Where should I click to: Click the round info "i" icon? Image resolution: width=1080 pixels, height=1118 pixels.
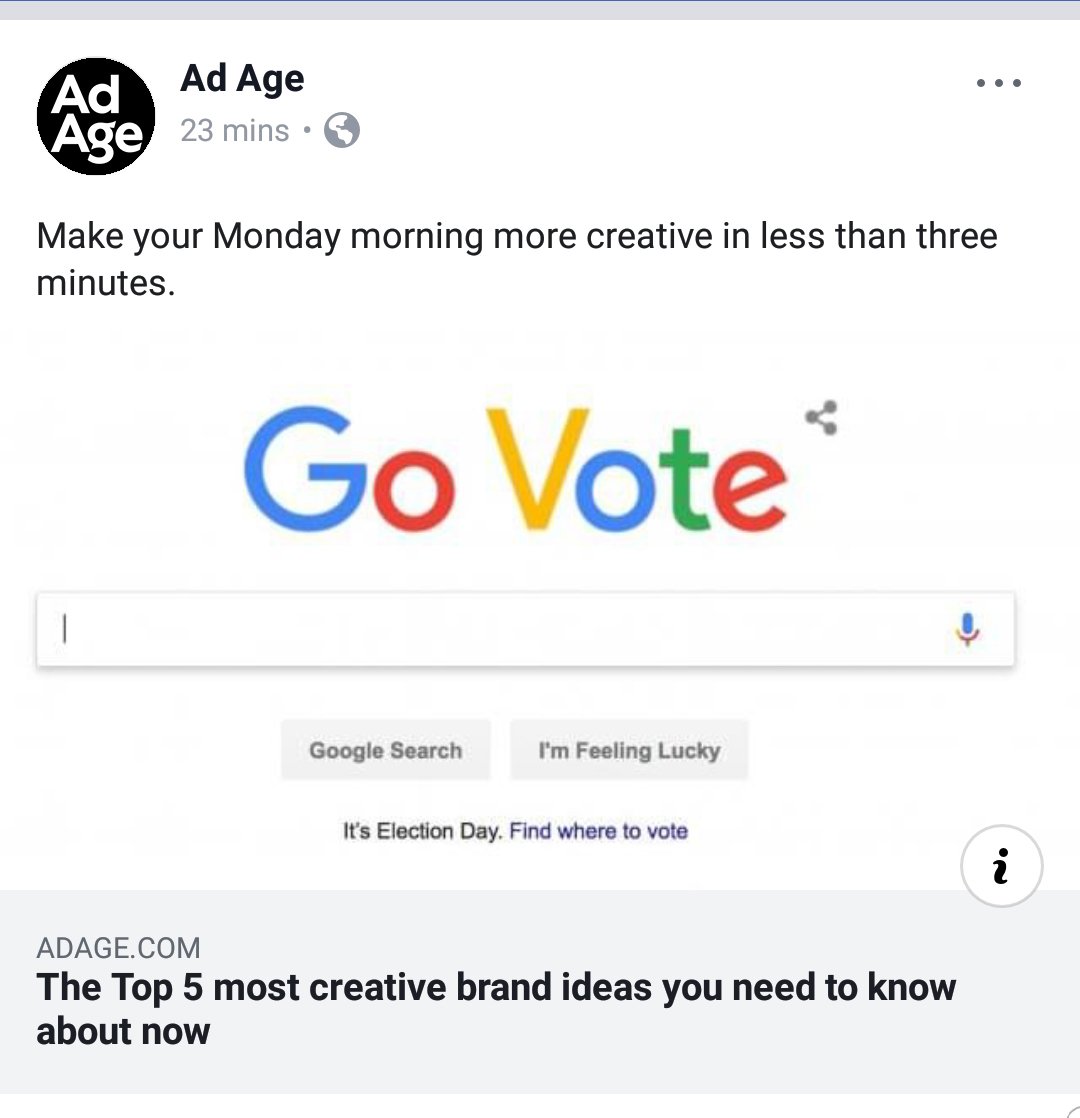(x=1001, y=867)
